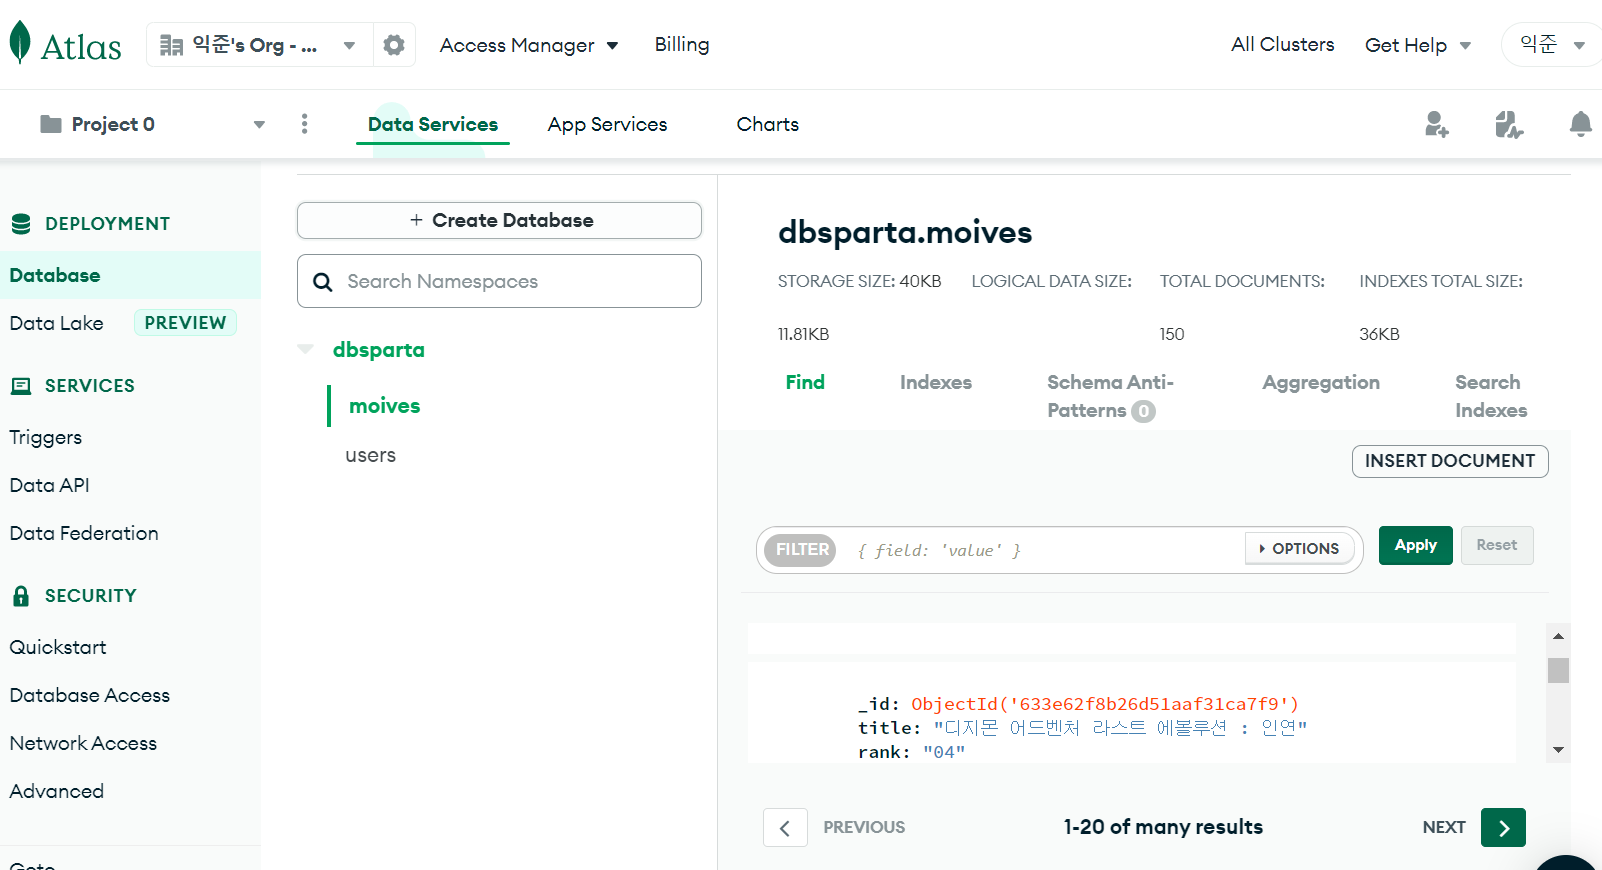Open Triggers in the sidebar

click(46, 437)
